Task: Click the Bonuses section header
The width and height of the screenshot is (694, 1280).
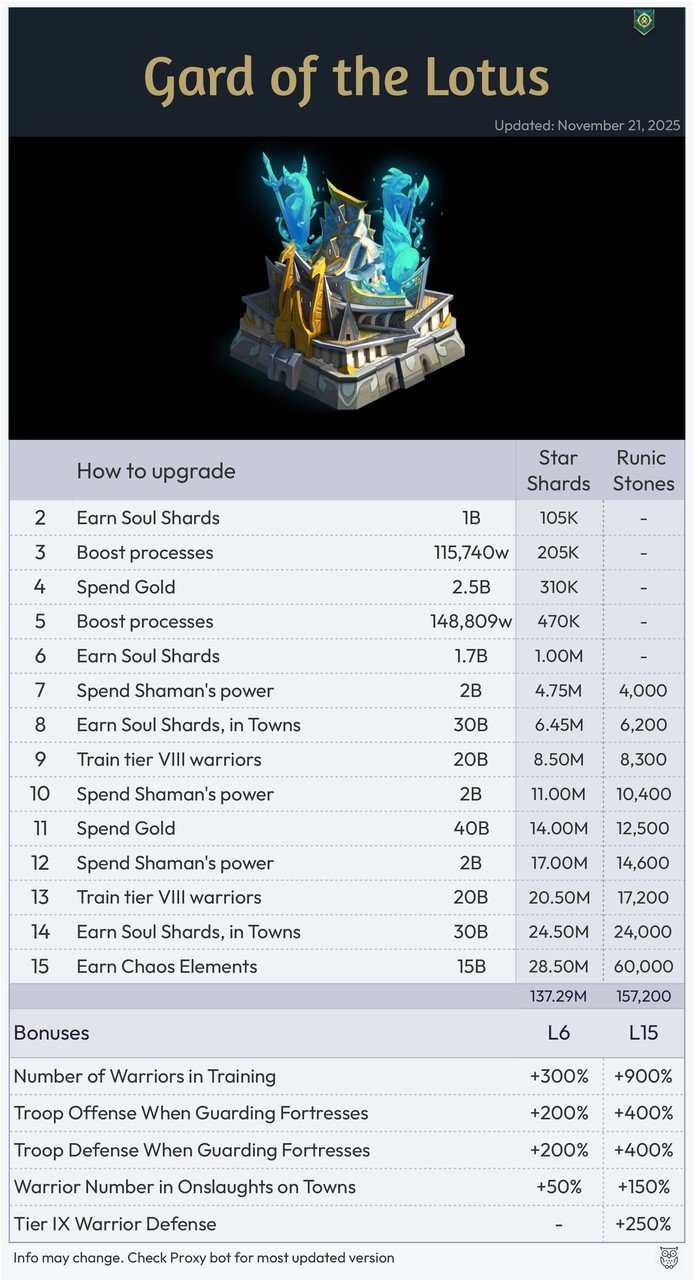Action: [x=52, y=1033]
